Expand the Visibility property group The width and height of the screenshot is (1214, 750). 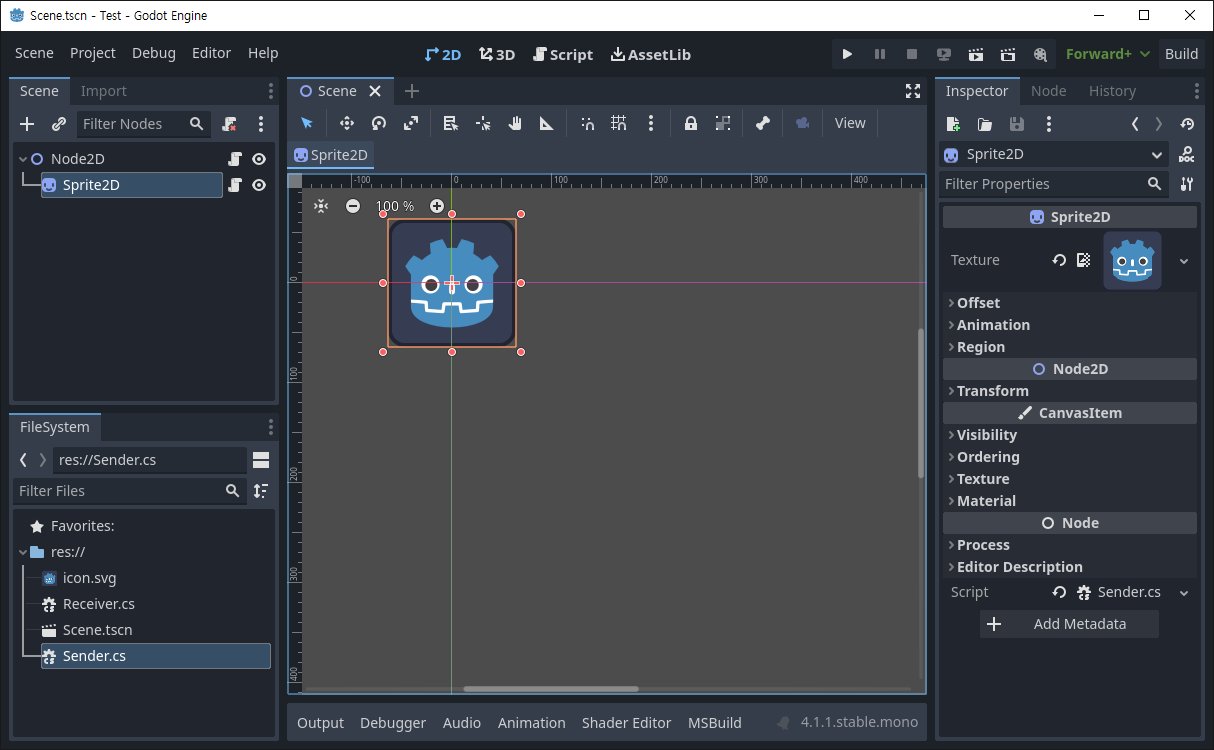986,435
